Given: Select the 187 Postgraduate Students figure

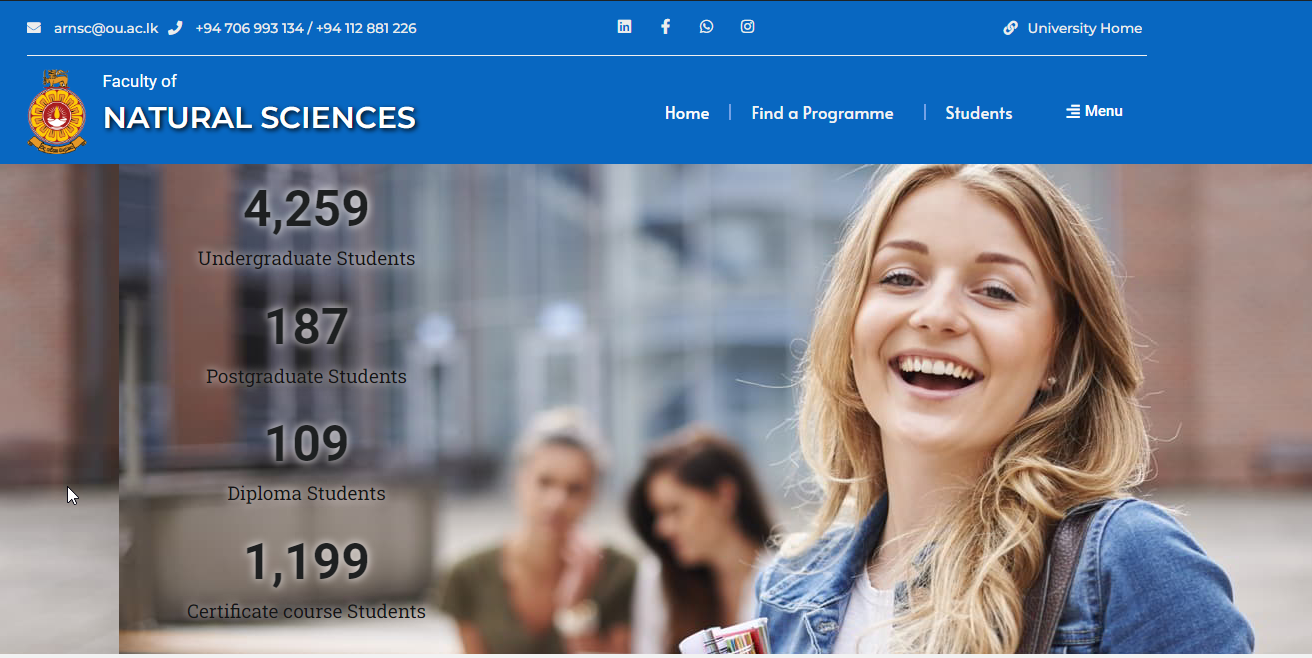Looking at the screenshot, I should [306, 328].
